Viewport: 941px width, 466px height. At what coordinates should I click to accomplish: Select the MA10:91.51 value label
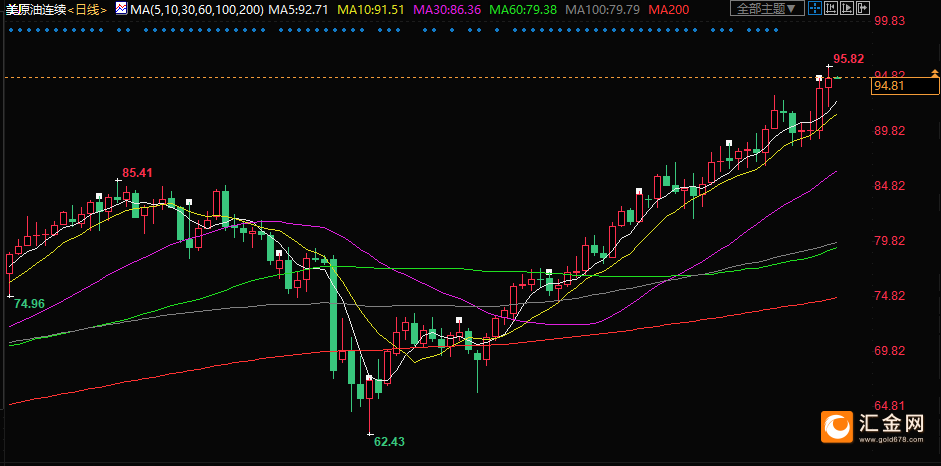(x=372, y=10)
